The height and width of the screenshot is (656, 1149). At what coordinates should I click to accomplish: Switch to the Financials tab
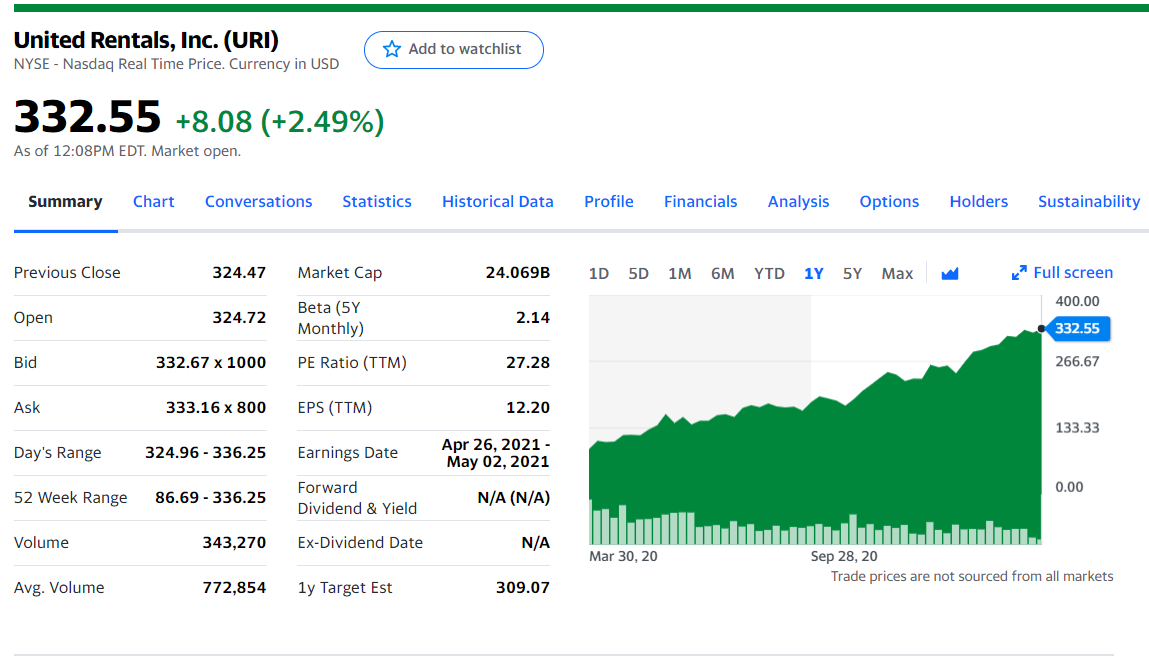coord(701,202)
